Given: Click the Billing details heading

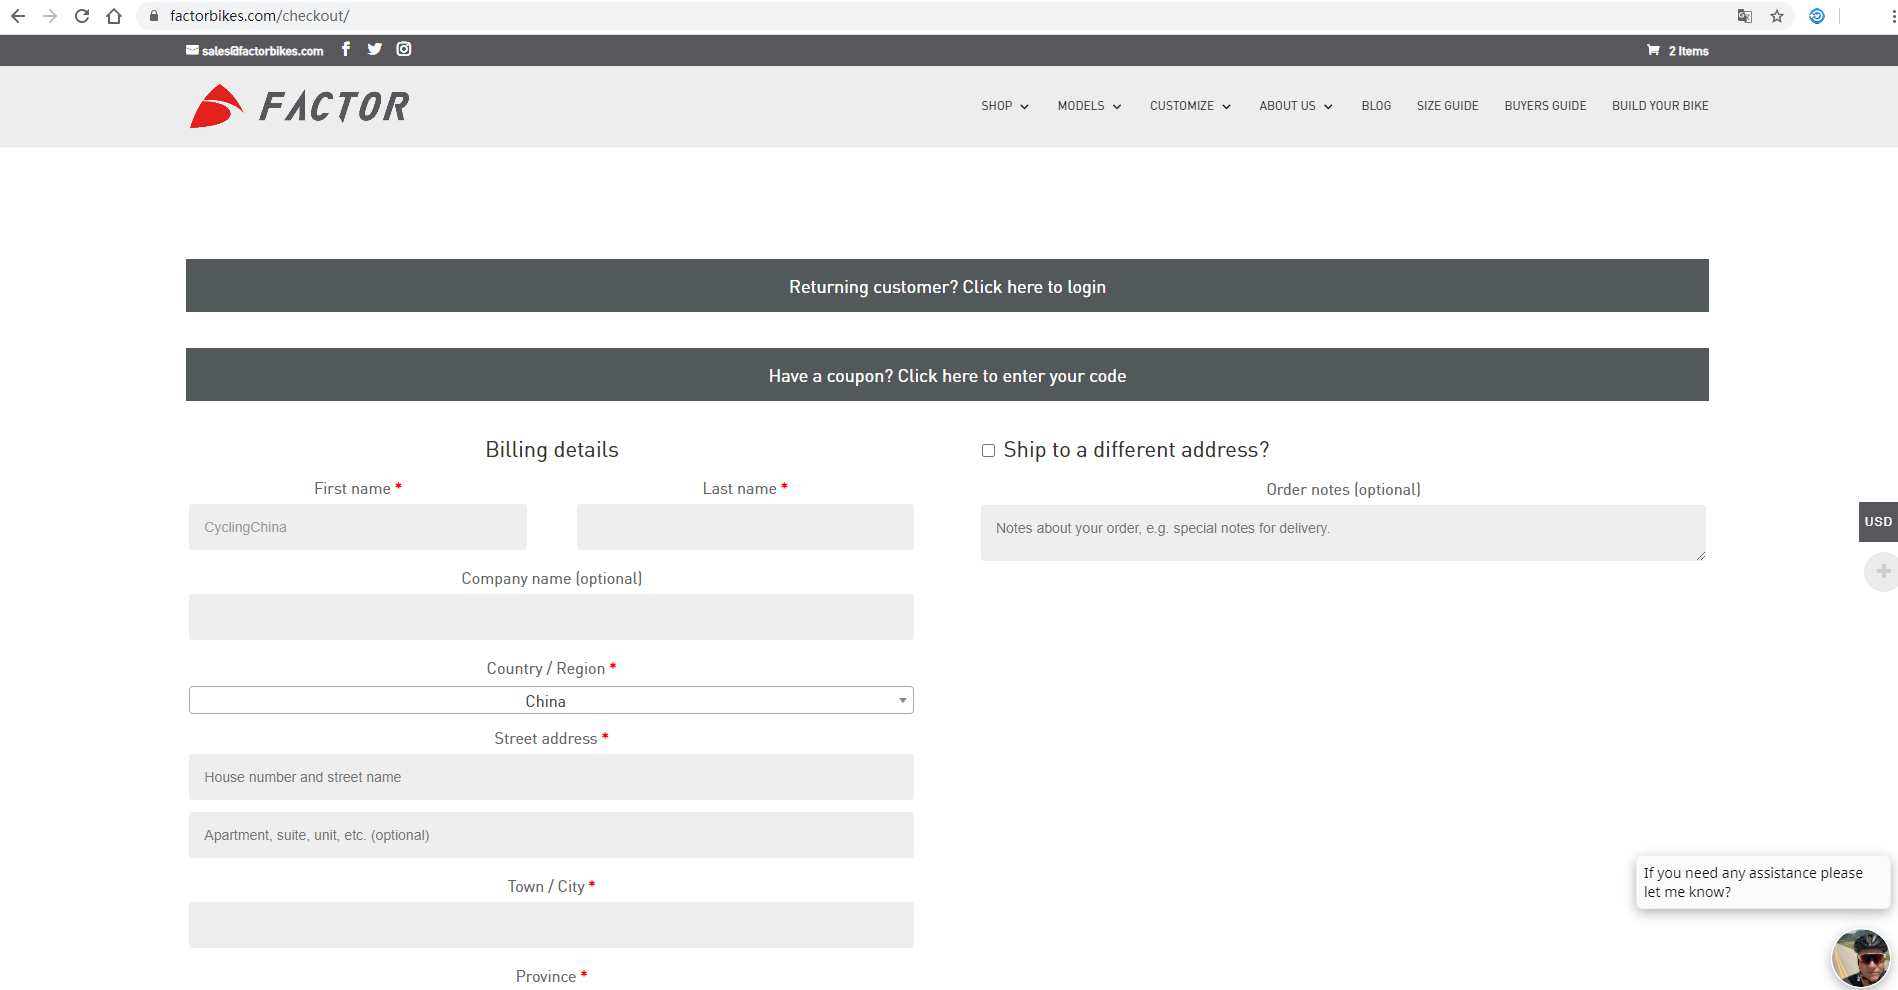Looking at the screenshot, I should click(x=552, y=450).
